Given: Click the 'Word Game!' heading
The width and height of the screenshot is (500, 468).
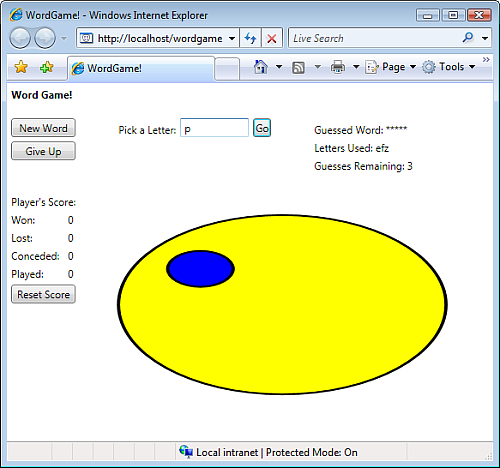Looking at the screenshot, I should click(x=42, y=95).
